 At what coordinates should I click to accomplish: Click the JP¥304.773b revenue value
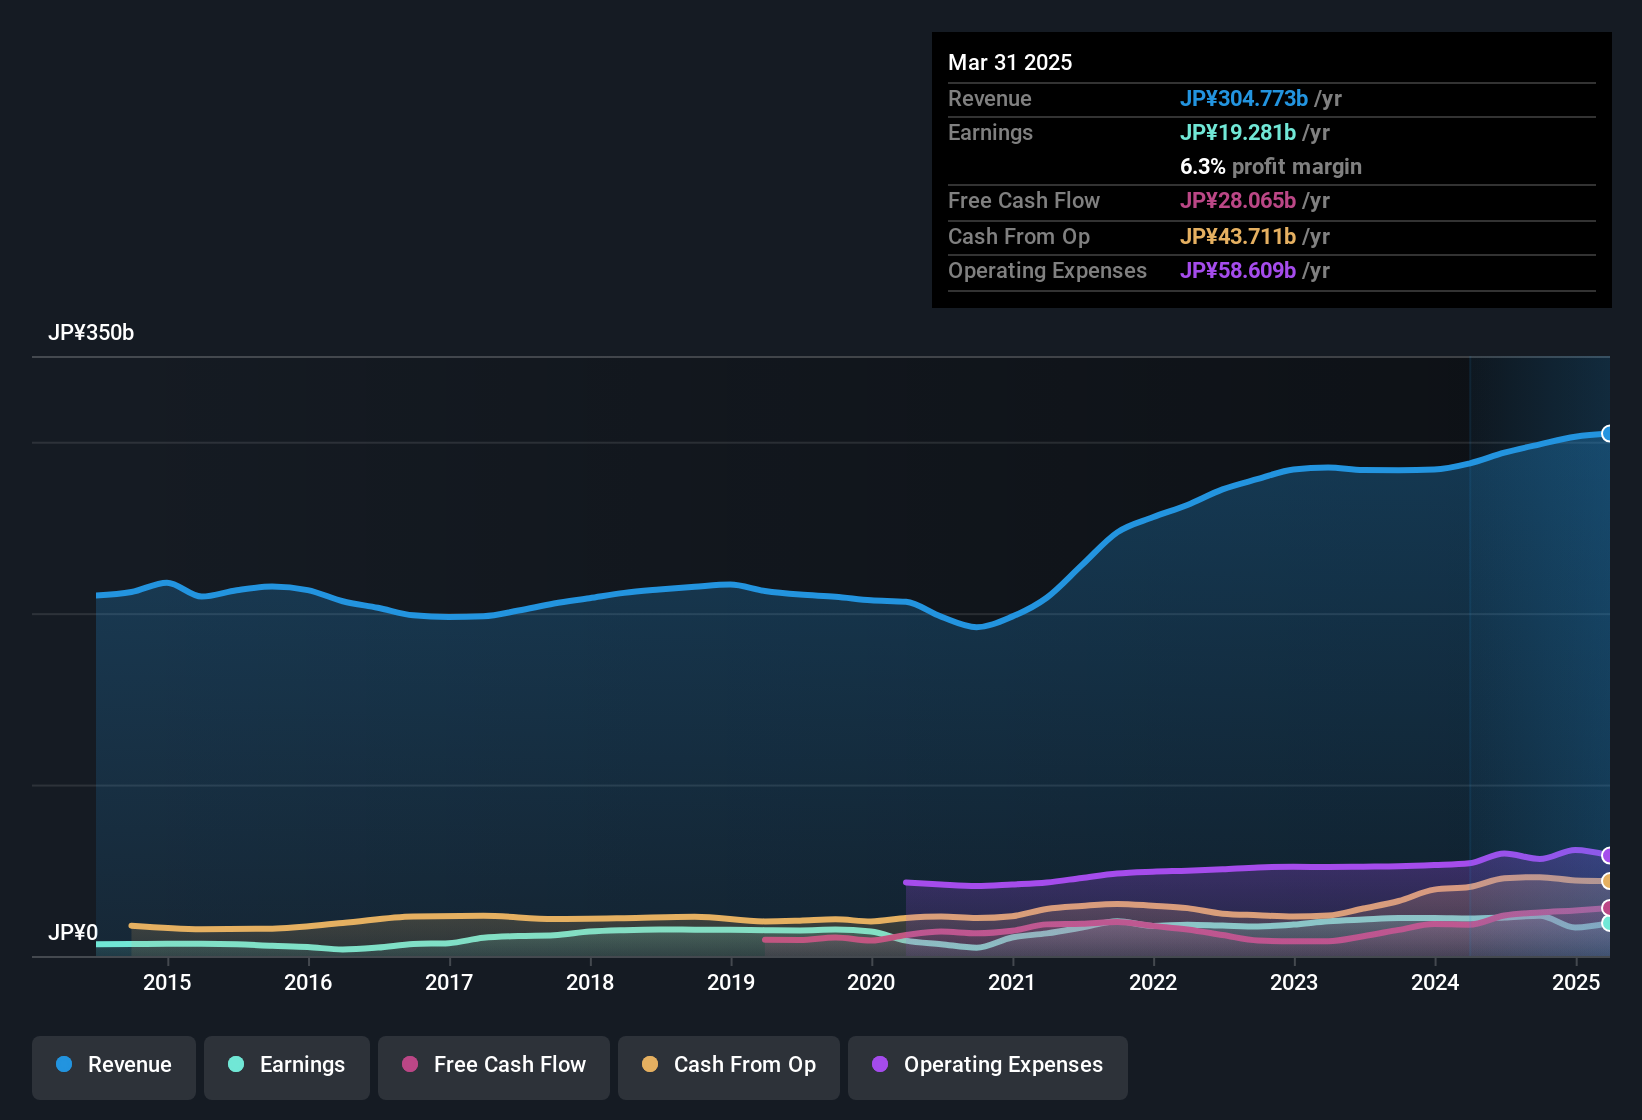click(x=1245, y=99)
